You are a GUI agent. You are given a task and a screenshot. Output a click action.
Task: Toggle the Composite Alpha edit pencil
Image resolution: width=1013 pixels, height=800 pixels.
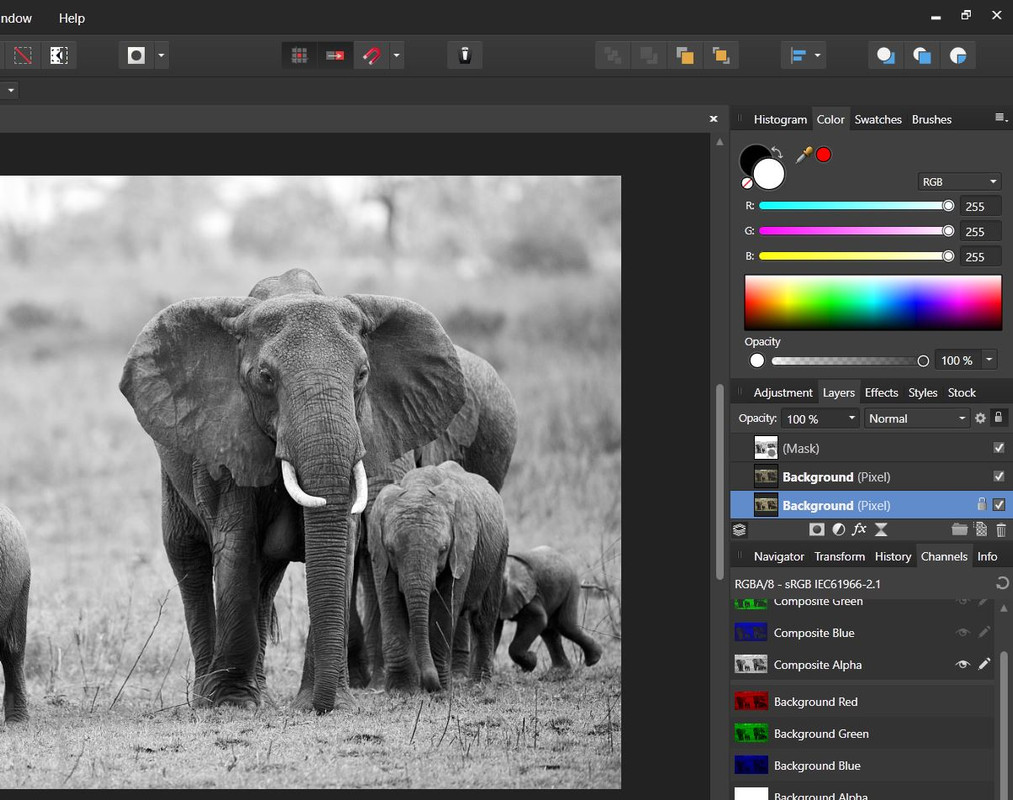point(984,664)
